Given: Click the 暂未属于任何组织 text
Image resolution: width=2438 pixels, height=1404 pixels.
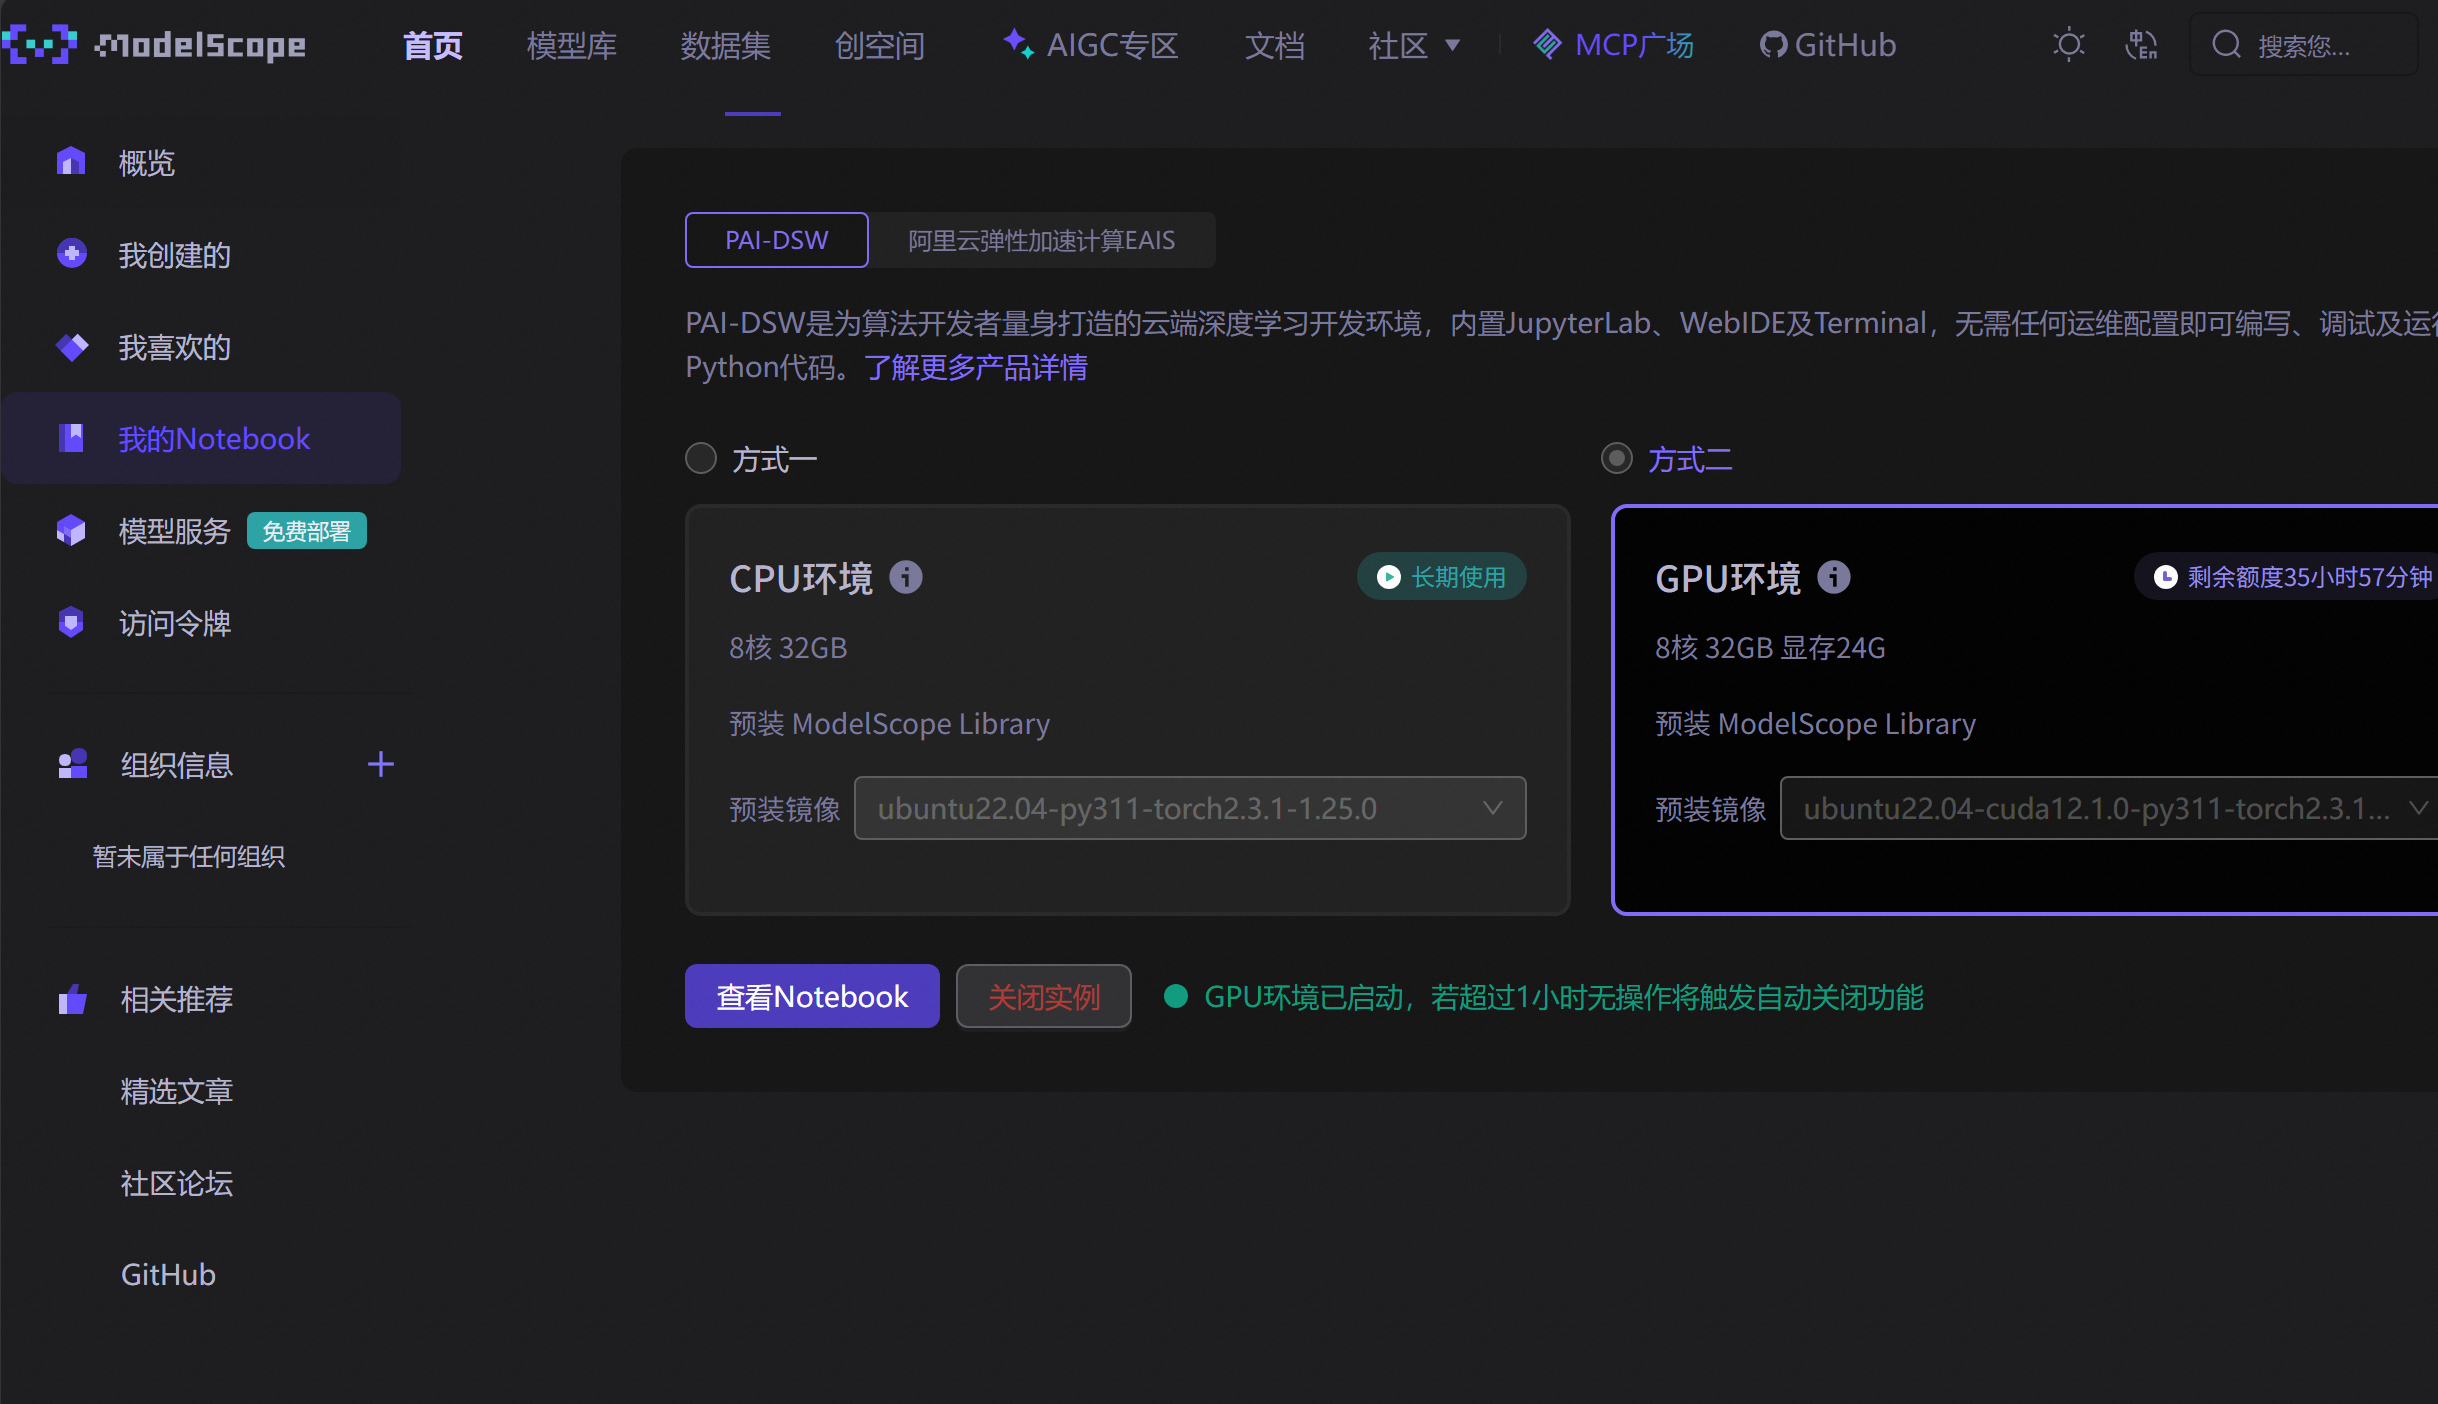Looking at the screenshot, I should pyautogui.click(x=189, y=857).
